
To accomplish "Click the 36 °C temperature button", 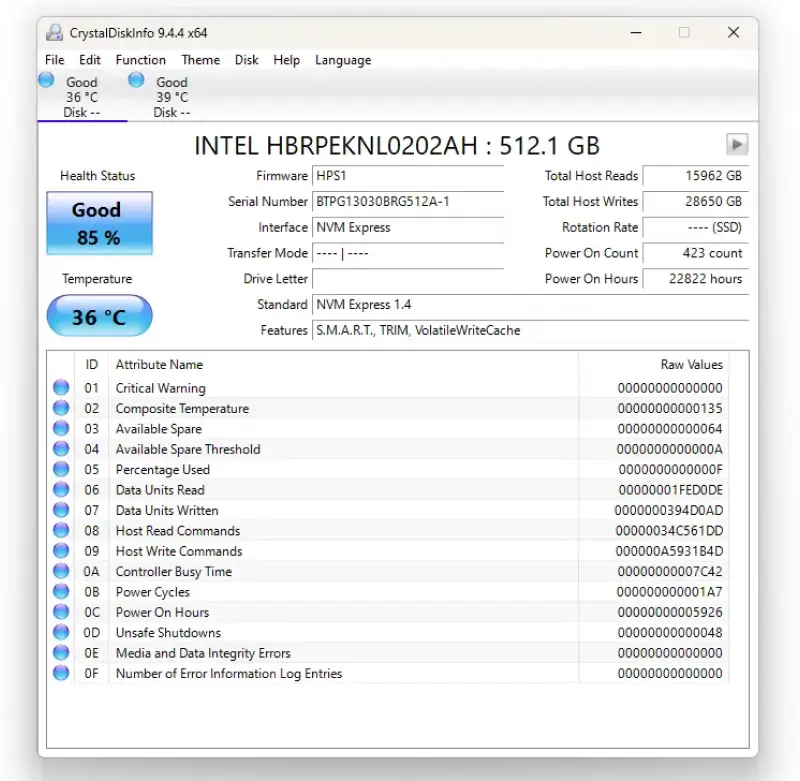I will [99, 316].
